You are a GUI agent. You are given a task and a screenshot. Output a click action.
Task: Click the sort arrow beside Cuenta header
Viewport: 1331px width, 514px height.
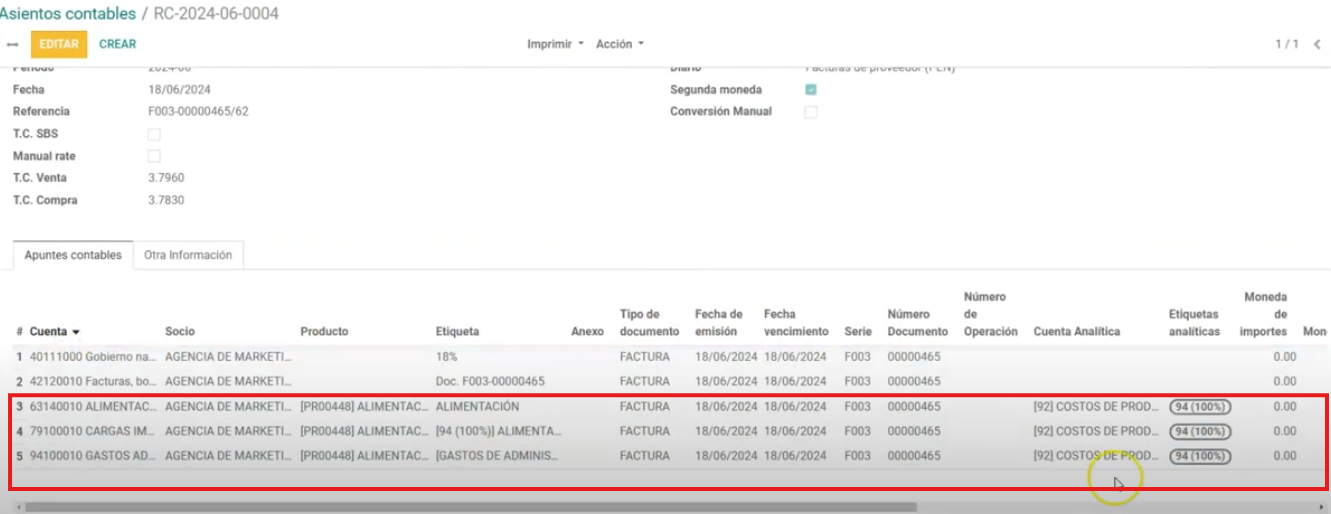coord(76,332)
